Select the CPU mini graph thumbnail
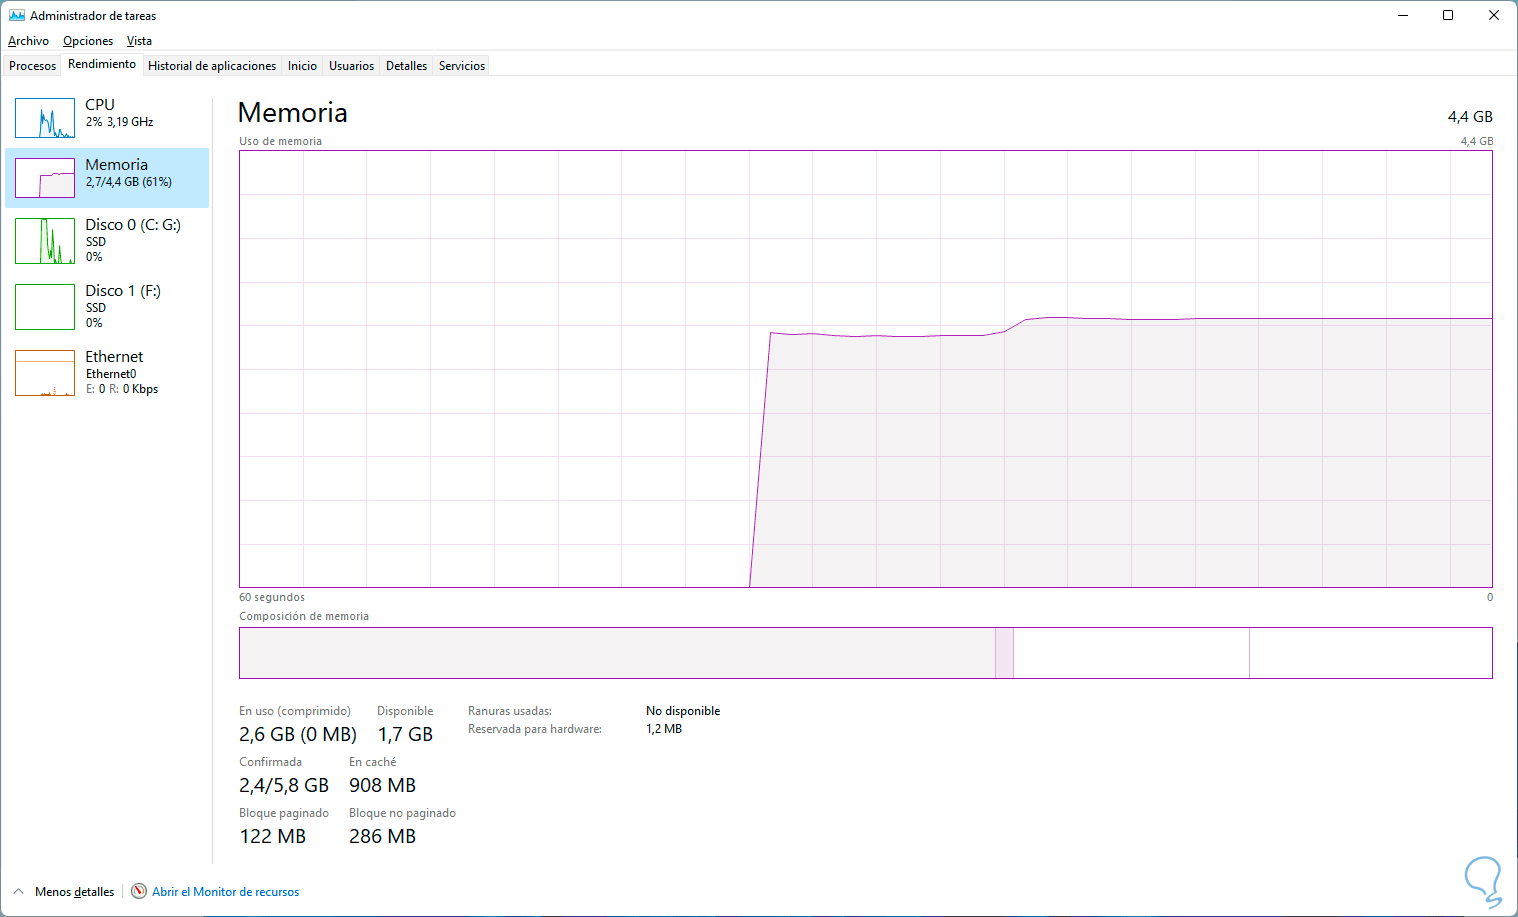 pyautogui.click(x=45, y=118)
